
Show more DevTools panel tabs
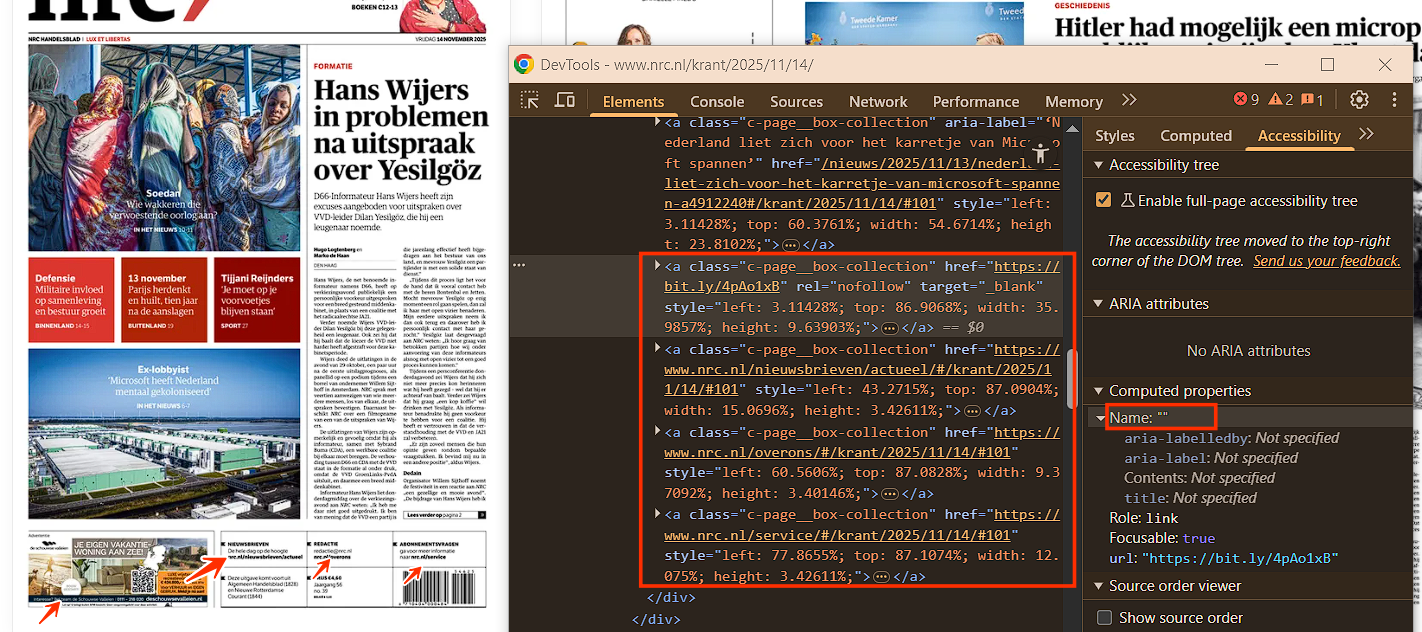tap(1129, 100)
